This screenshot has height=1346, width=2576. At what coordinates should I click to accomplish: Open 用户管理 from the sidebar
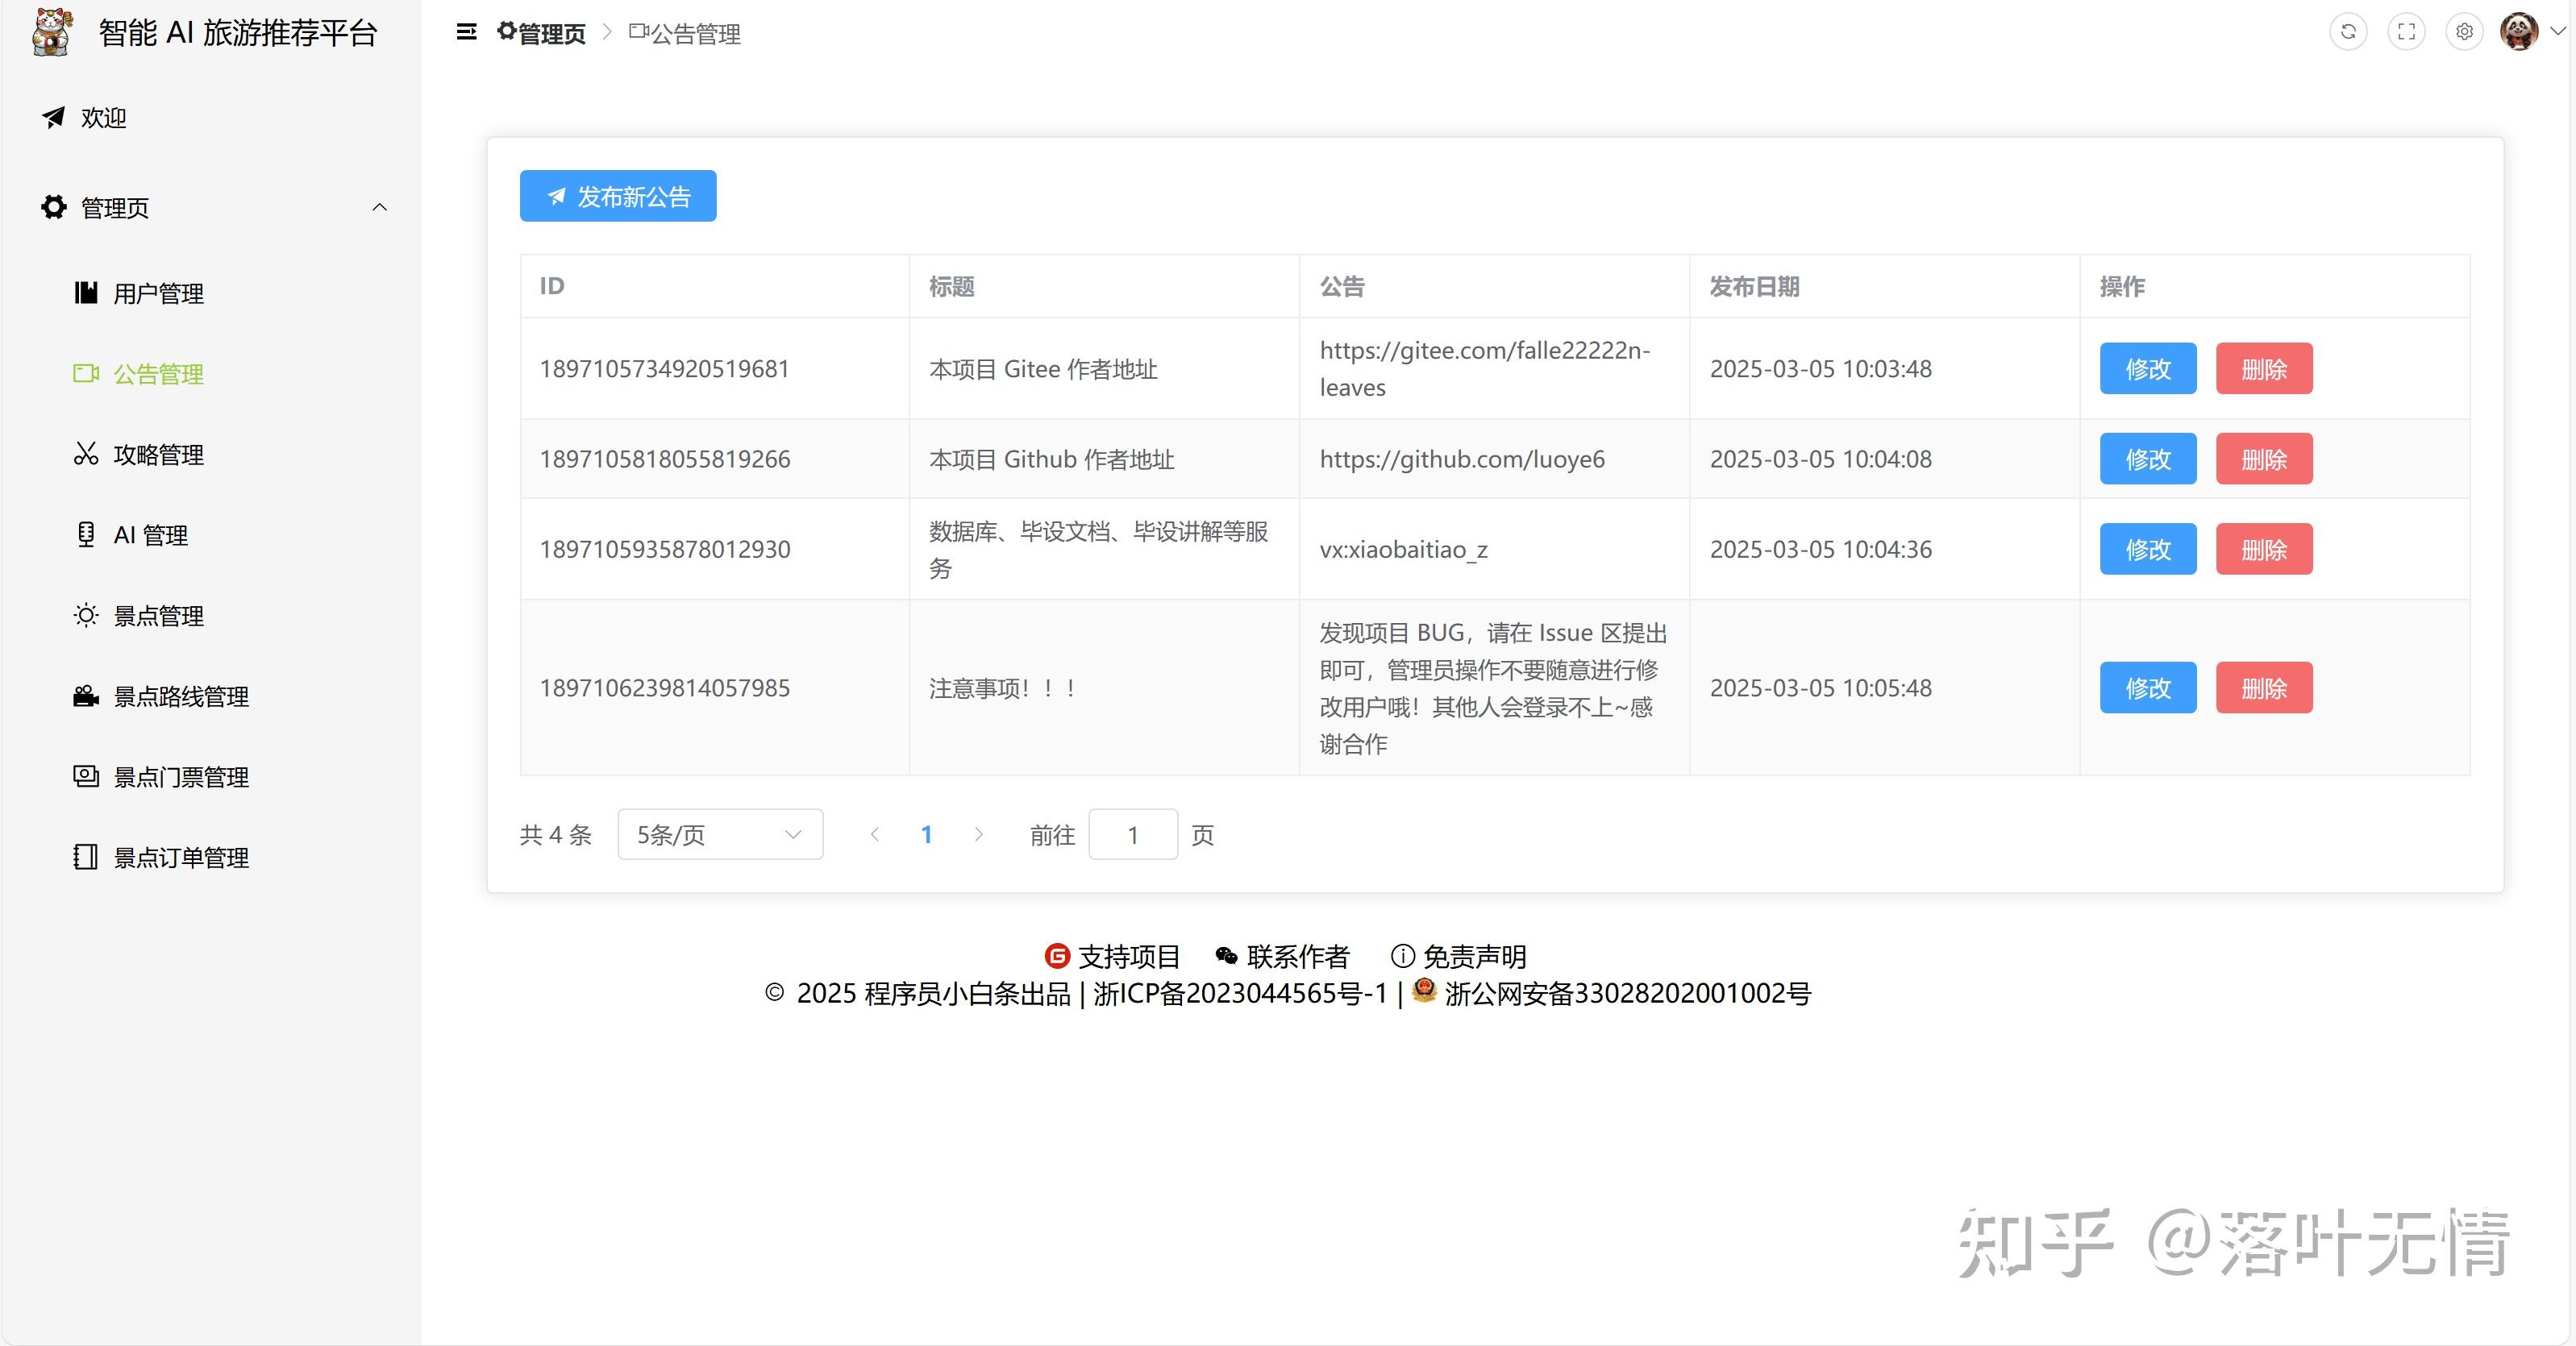pyautogui.click(x=158, y=293)
